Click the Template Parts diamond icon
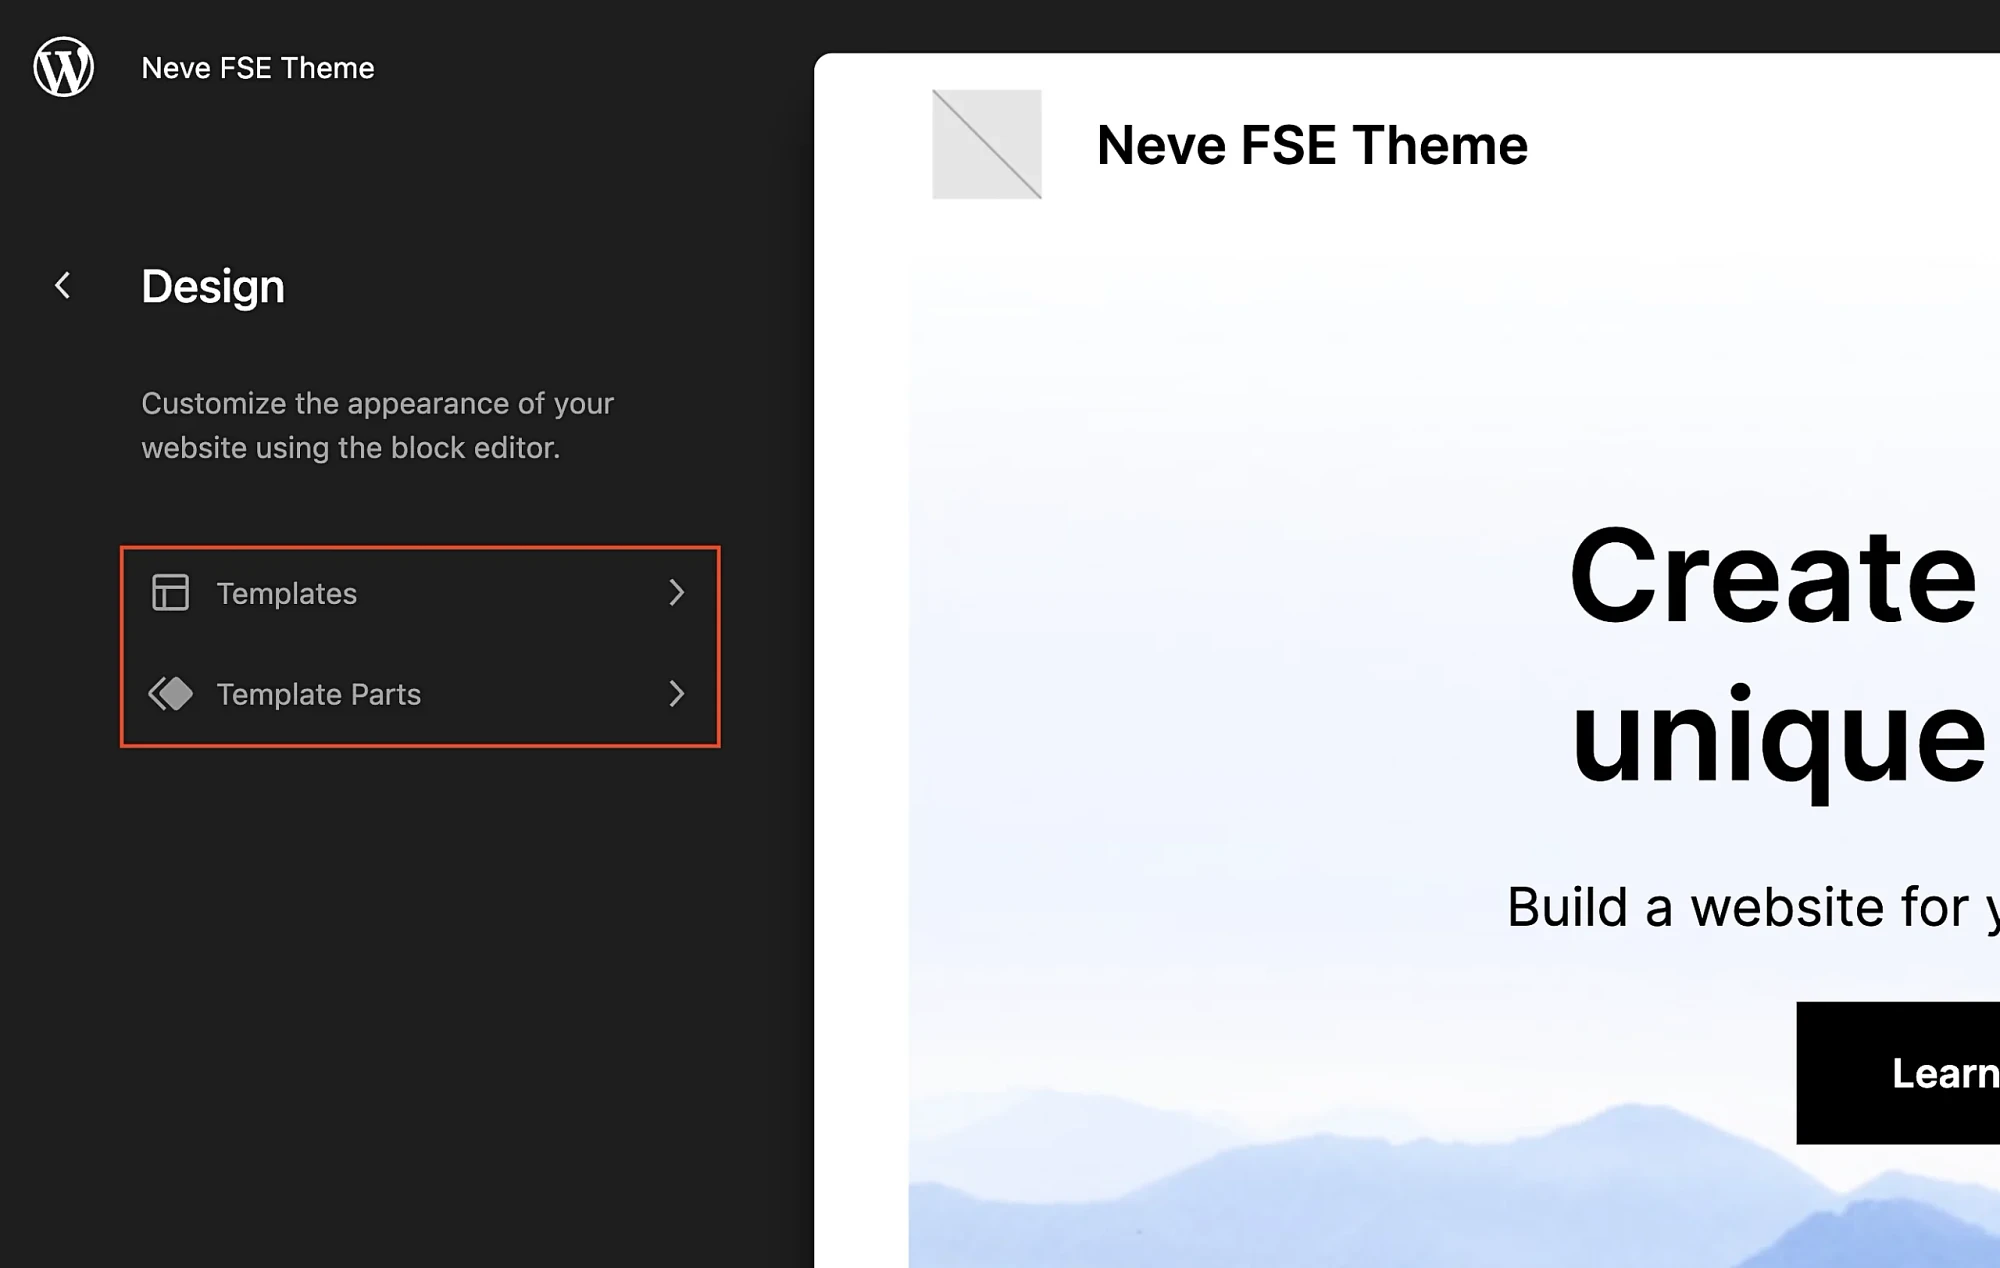Image resolution: width=2000 pixels, height=1268 pixels. (x=170, y=693)
